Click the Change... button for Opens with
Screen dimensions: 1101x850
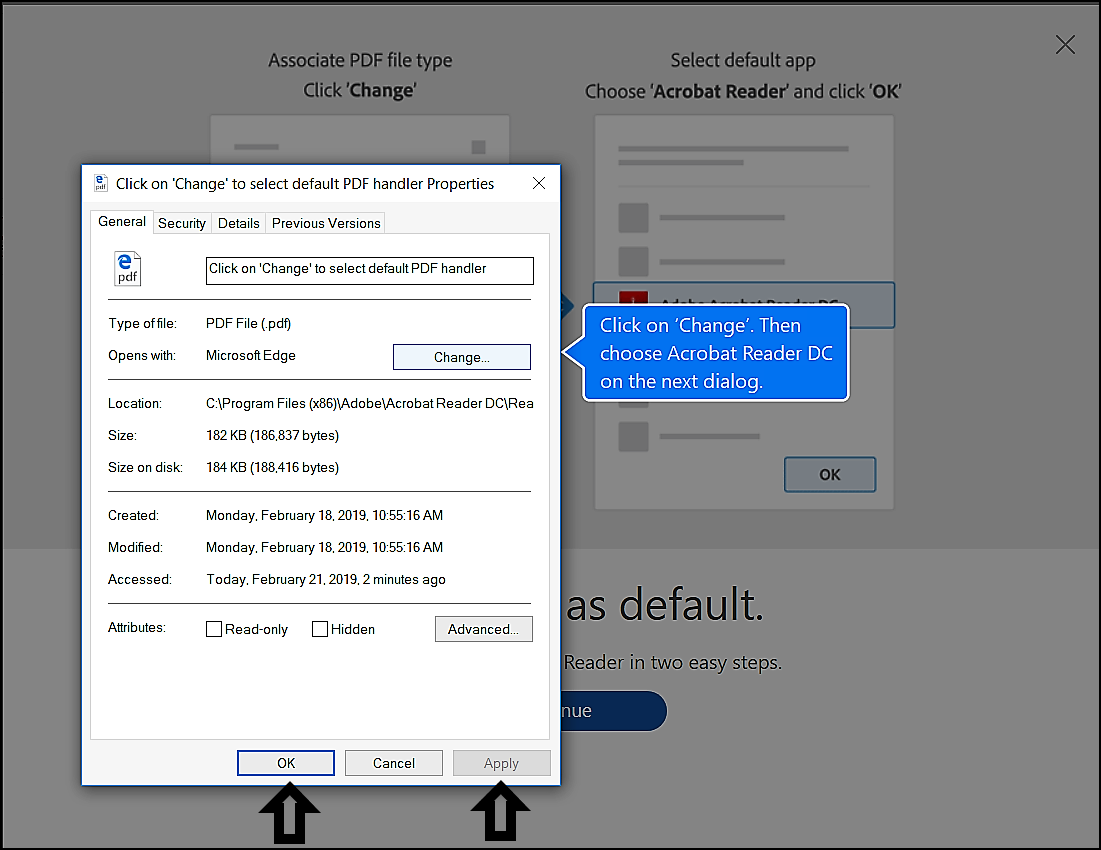coord(461,357)
